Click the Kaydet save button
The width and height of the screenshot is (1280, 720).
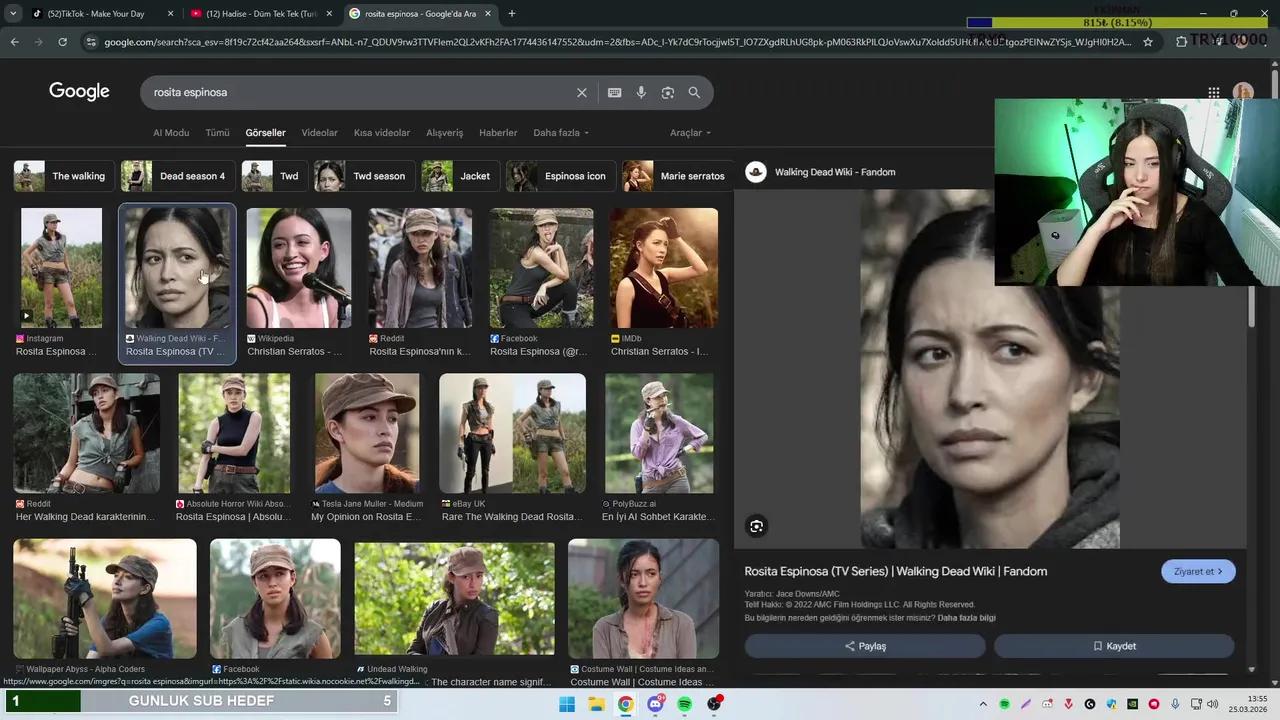(1114, 646)
